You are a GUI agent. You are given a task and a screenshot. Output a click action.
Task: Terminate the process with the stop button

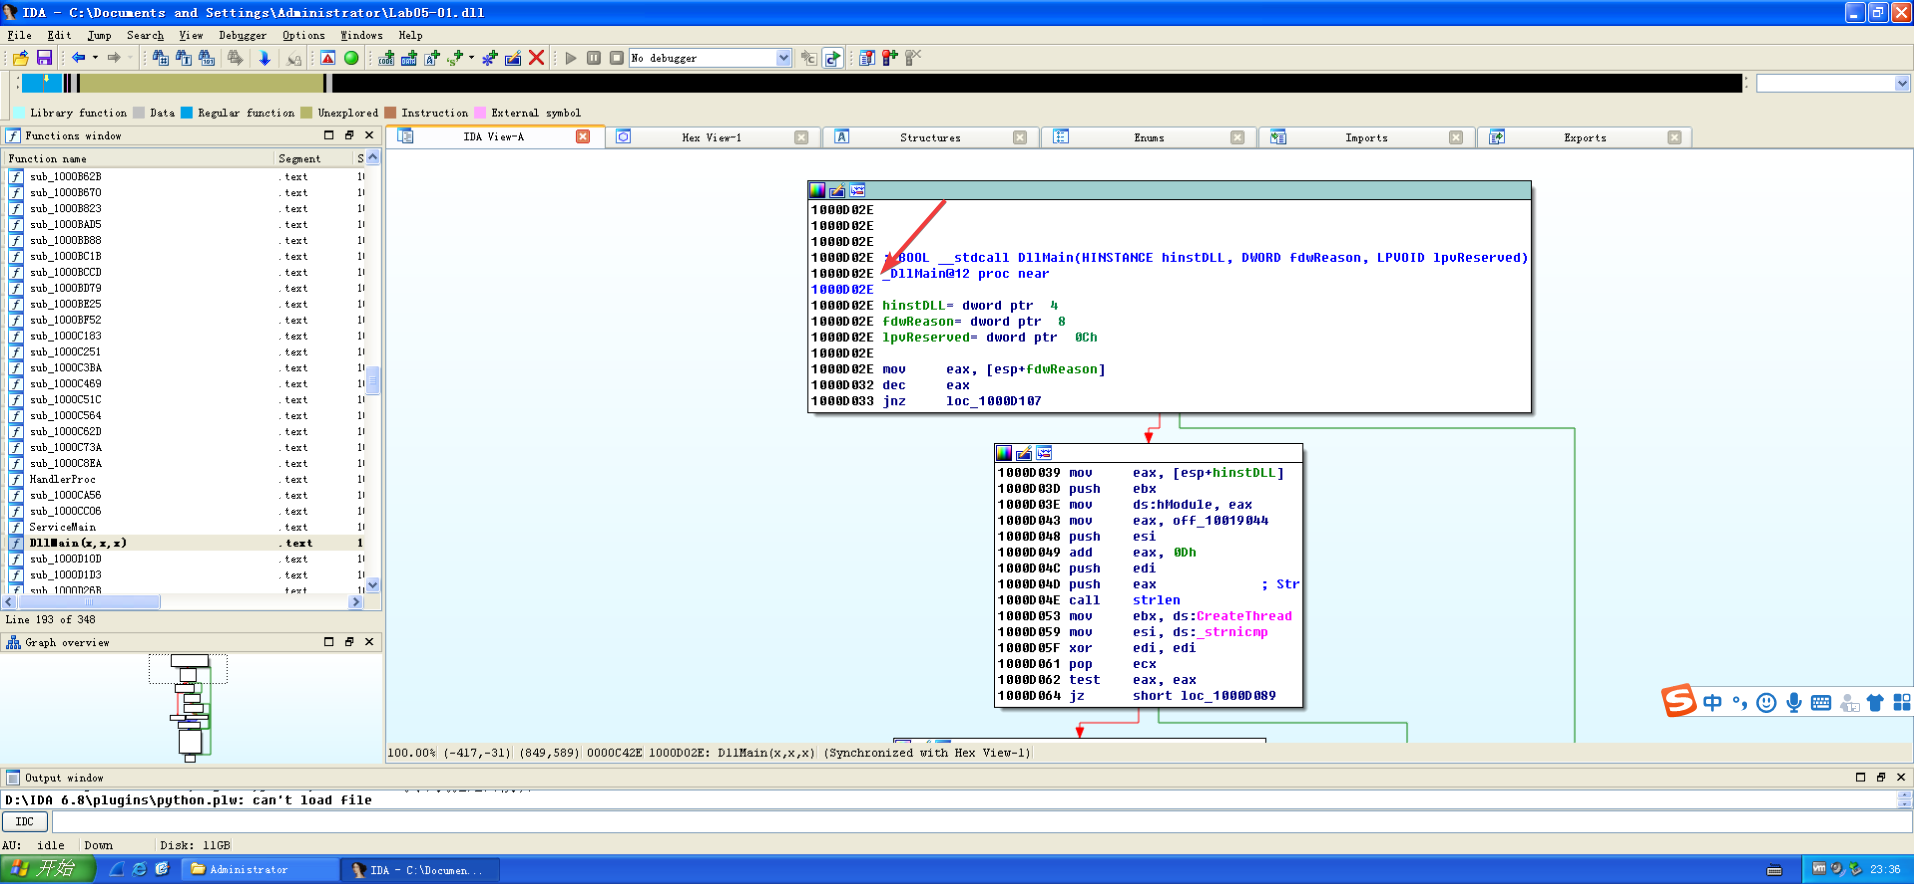point(617,58)
